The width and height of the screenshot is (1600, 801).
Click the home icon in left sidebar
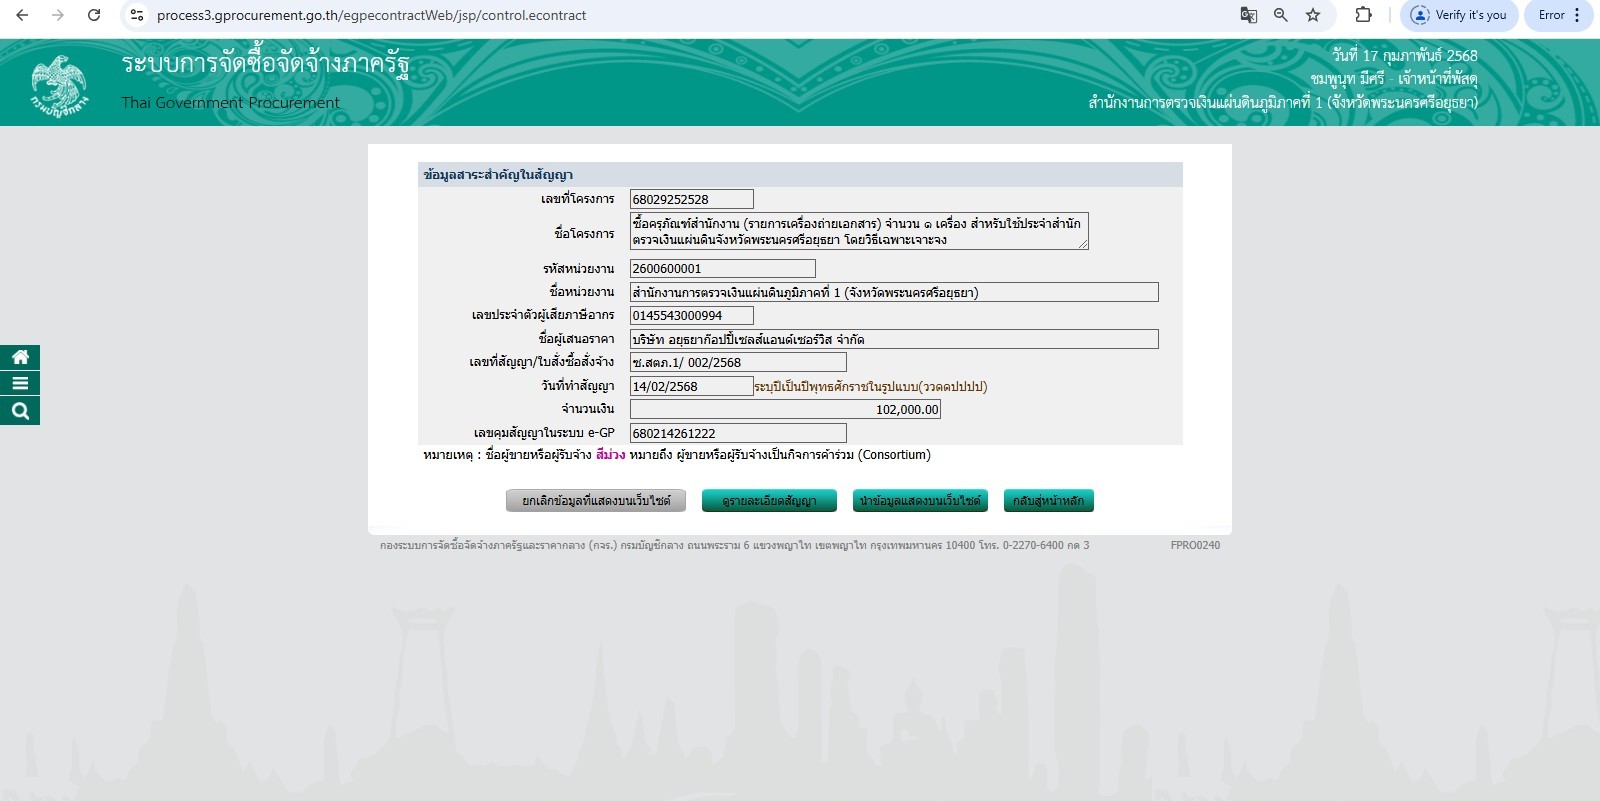[20, 357]
